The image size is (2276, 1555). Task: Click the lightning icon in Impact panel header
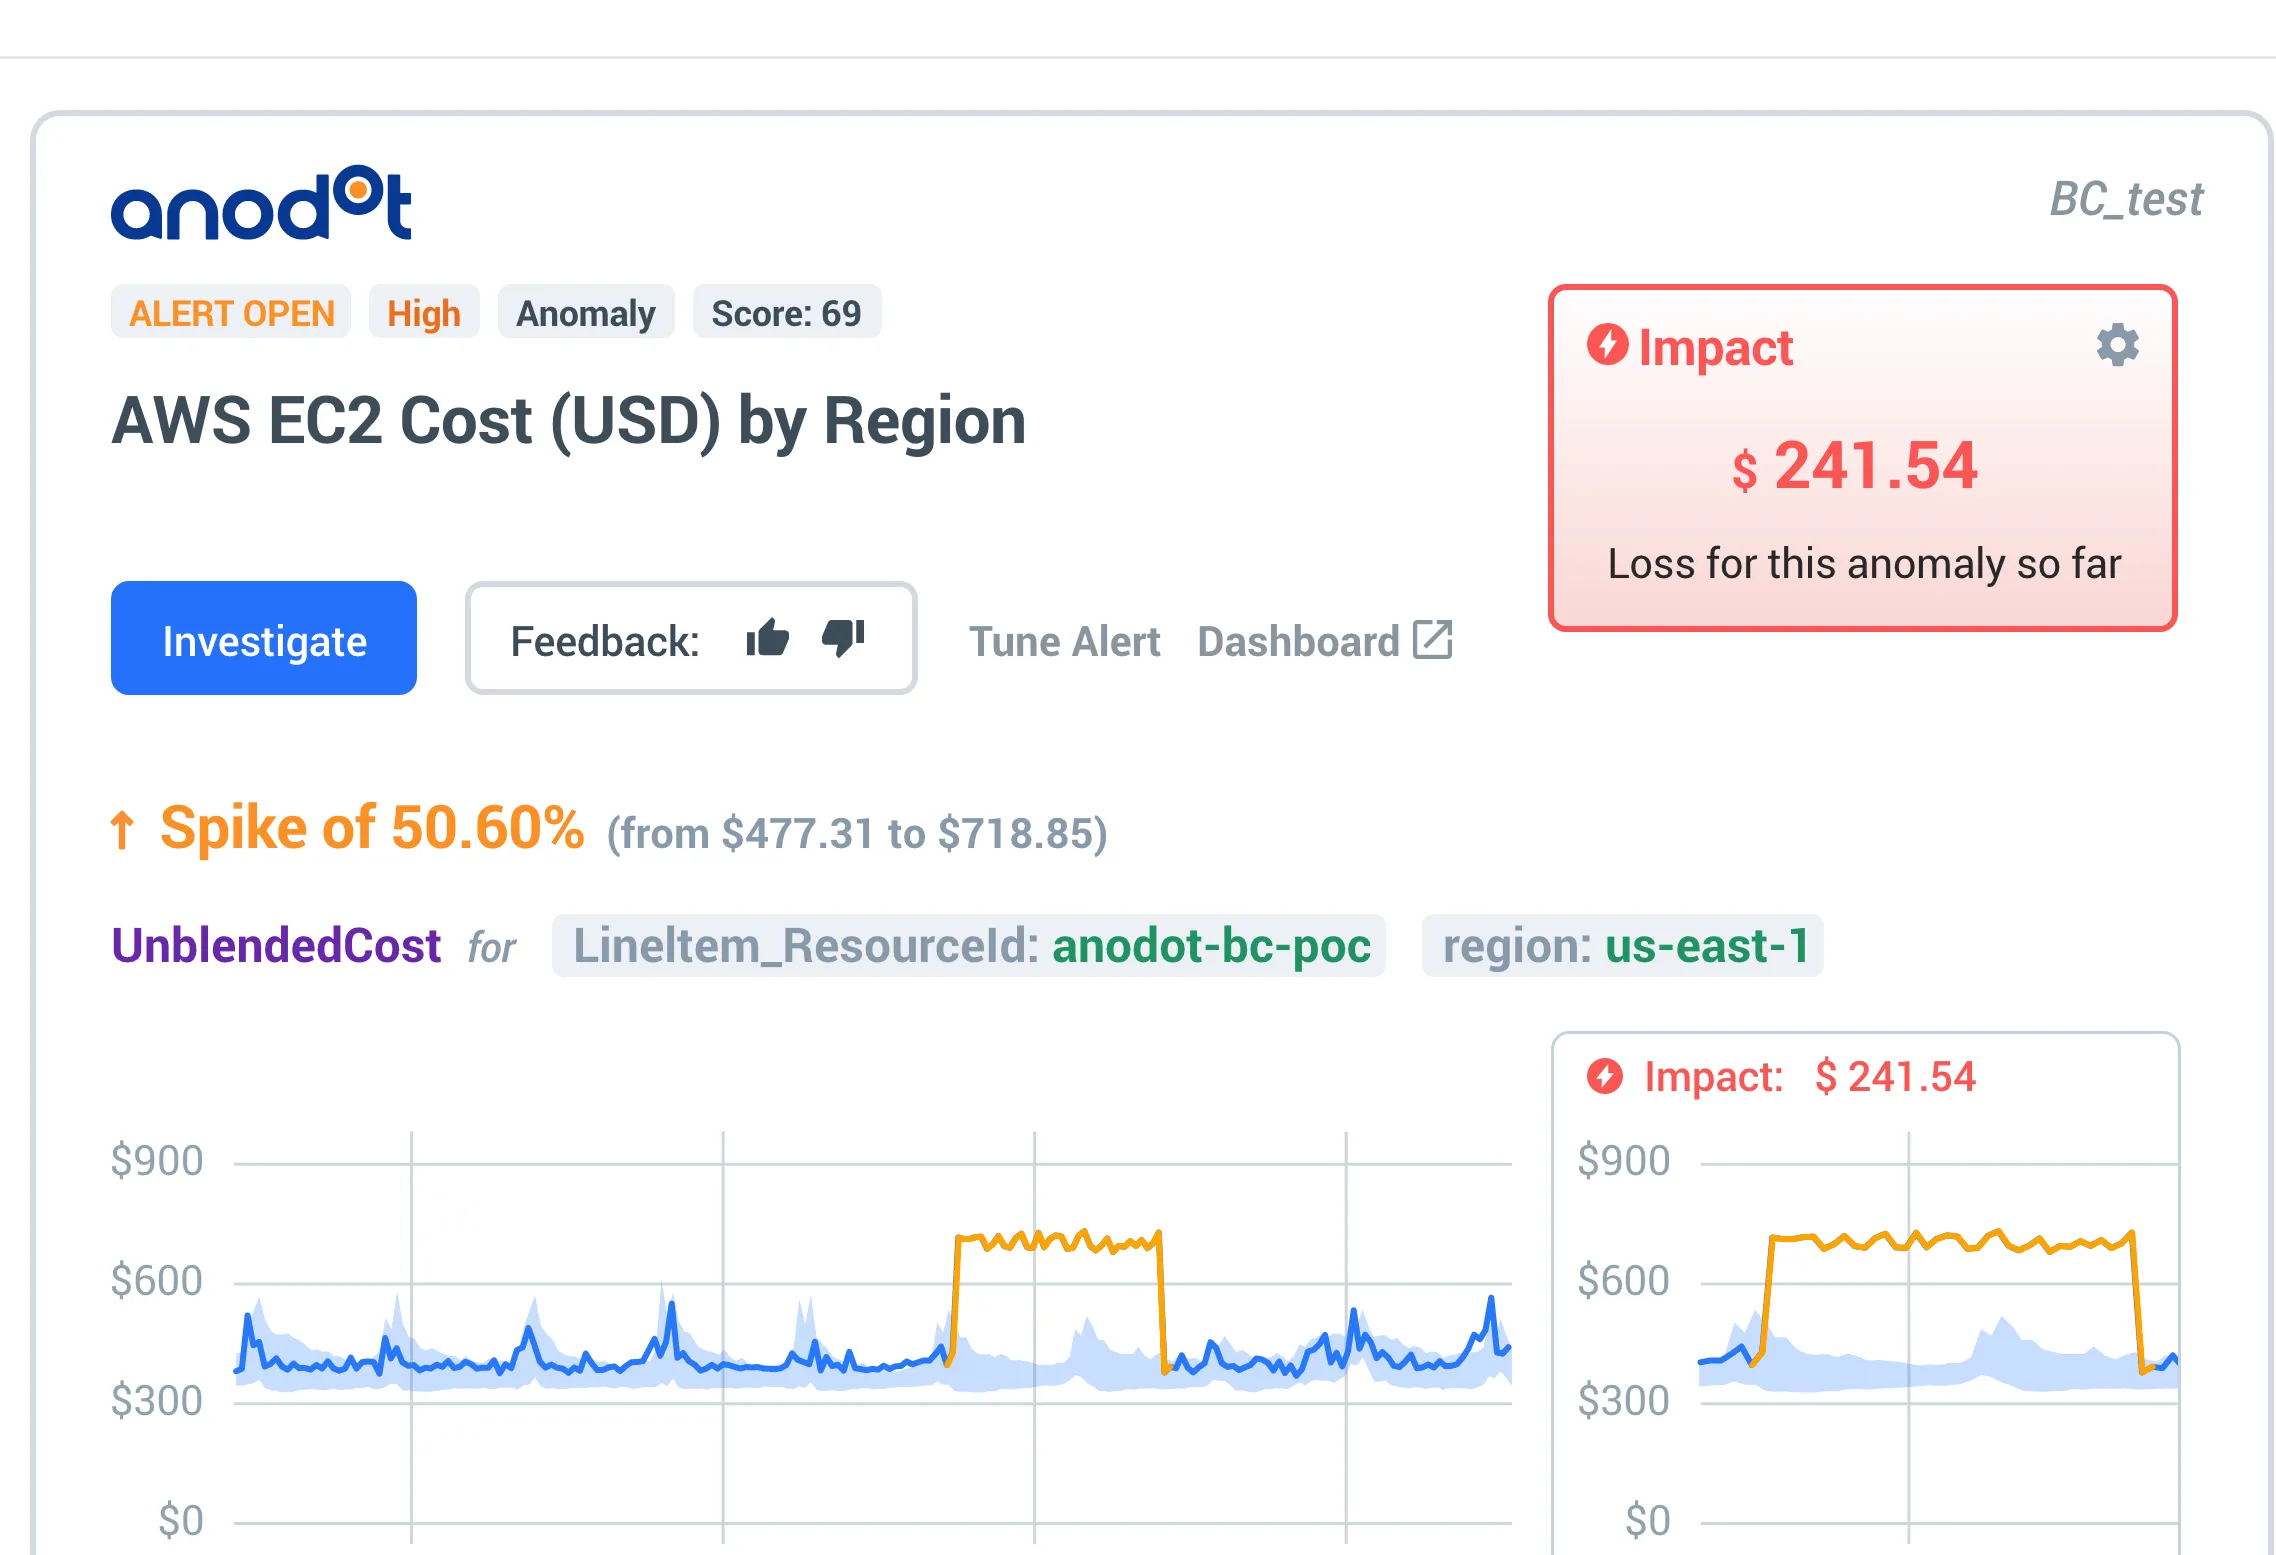[1607, 345]
